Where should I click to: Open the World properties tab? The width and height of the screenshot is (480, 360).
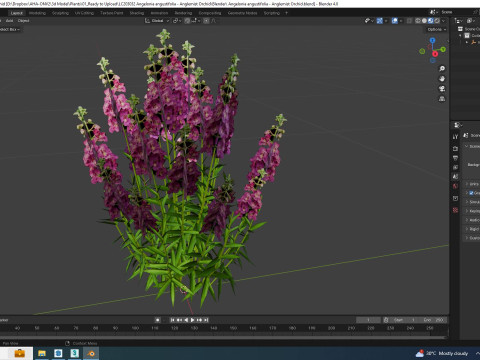[455, 186]
